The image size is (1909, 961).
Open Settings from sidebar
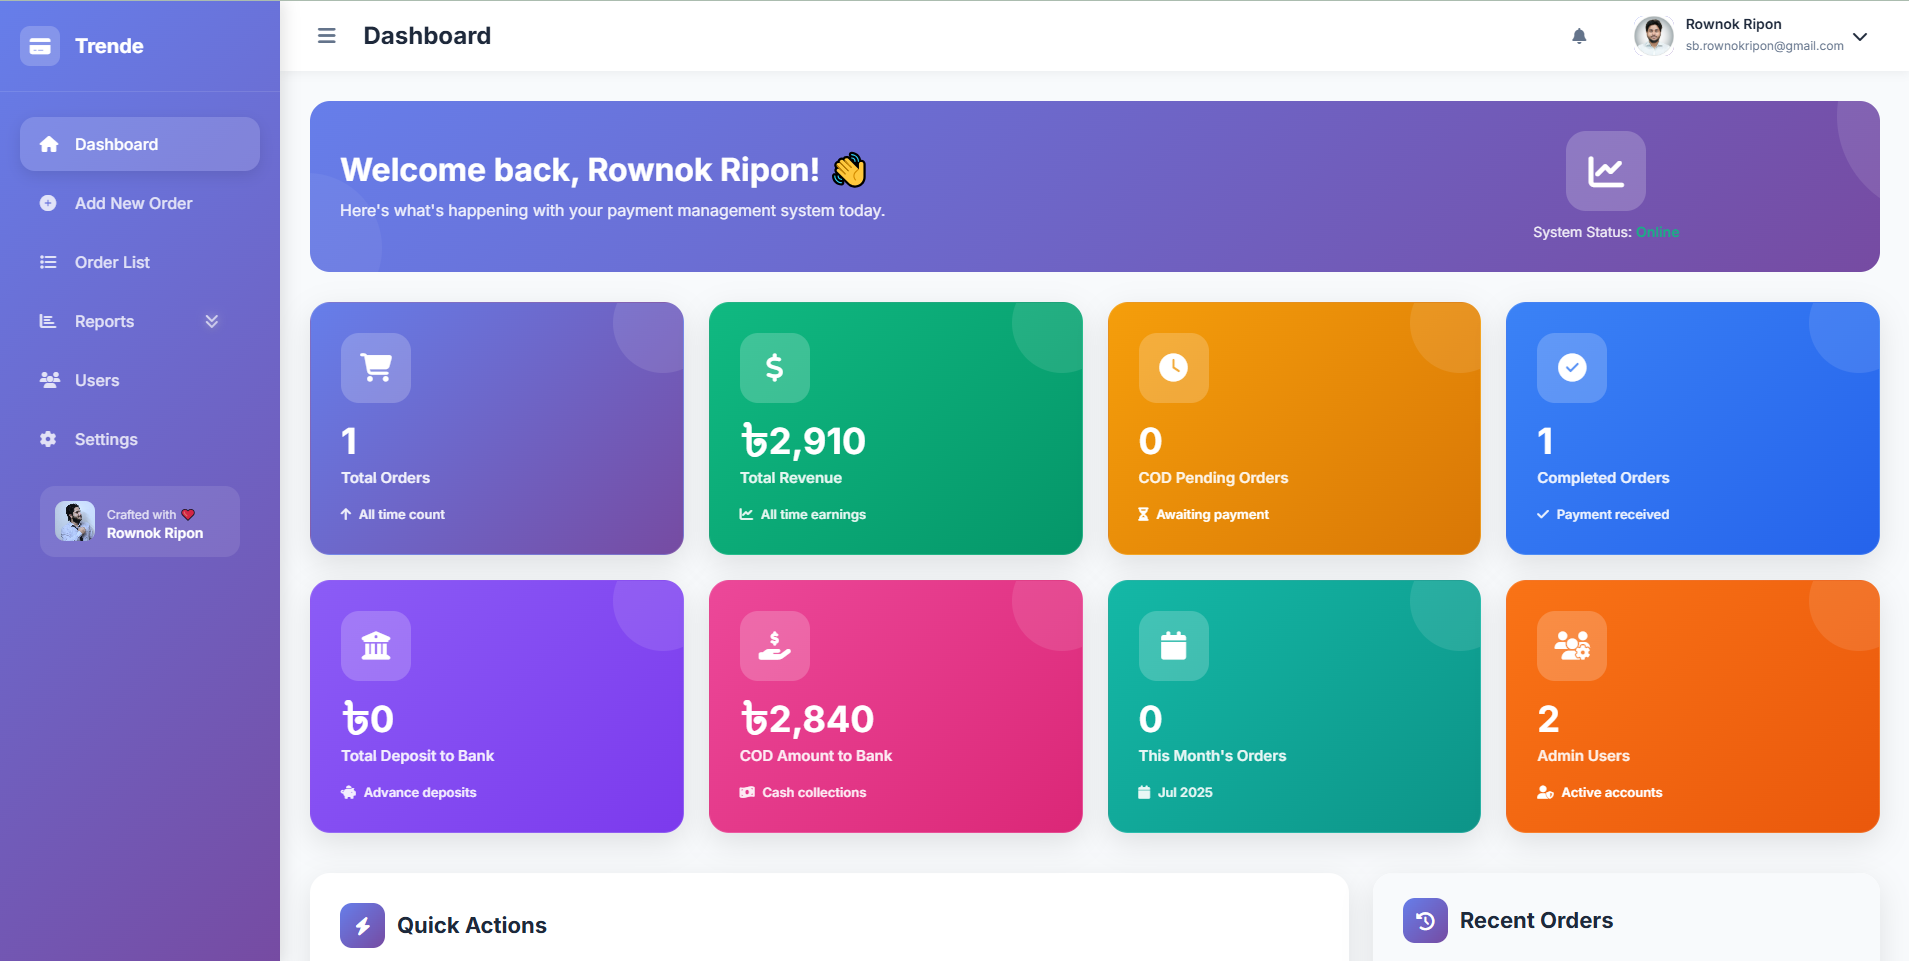click(105, 439)
